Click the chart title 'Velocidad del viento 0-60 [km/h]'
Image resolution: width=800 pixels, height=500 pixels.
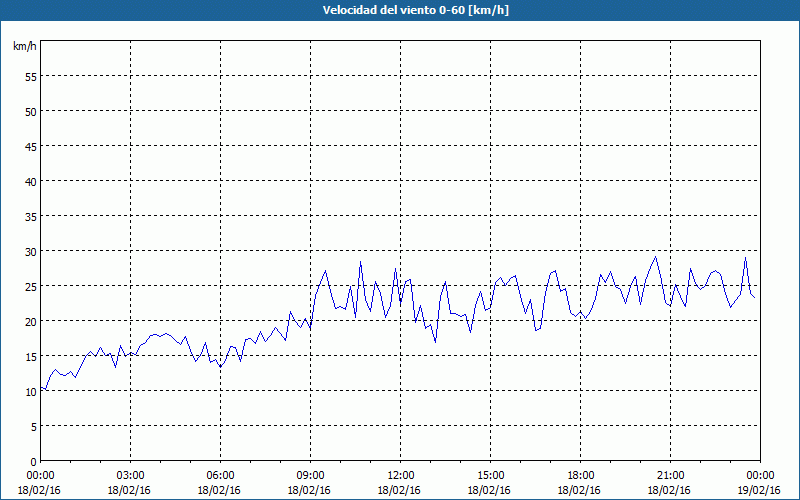point(416,10)
